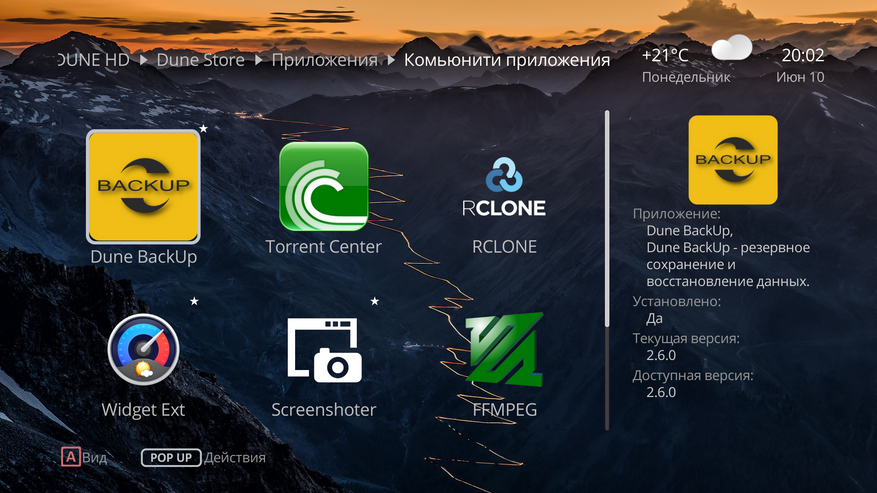Click the Вид label
877x493 pixels.
[95, 458]
